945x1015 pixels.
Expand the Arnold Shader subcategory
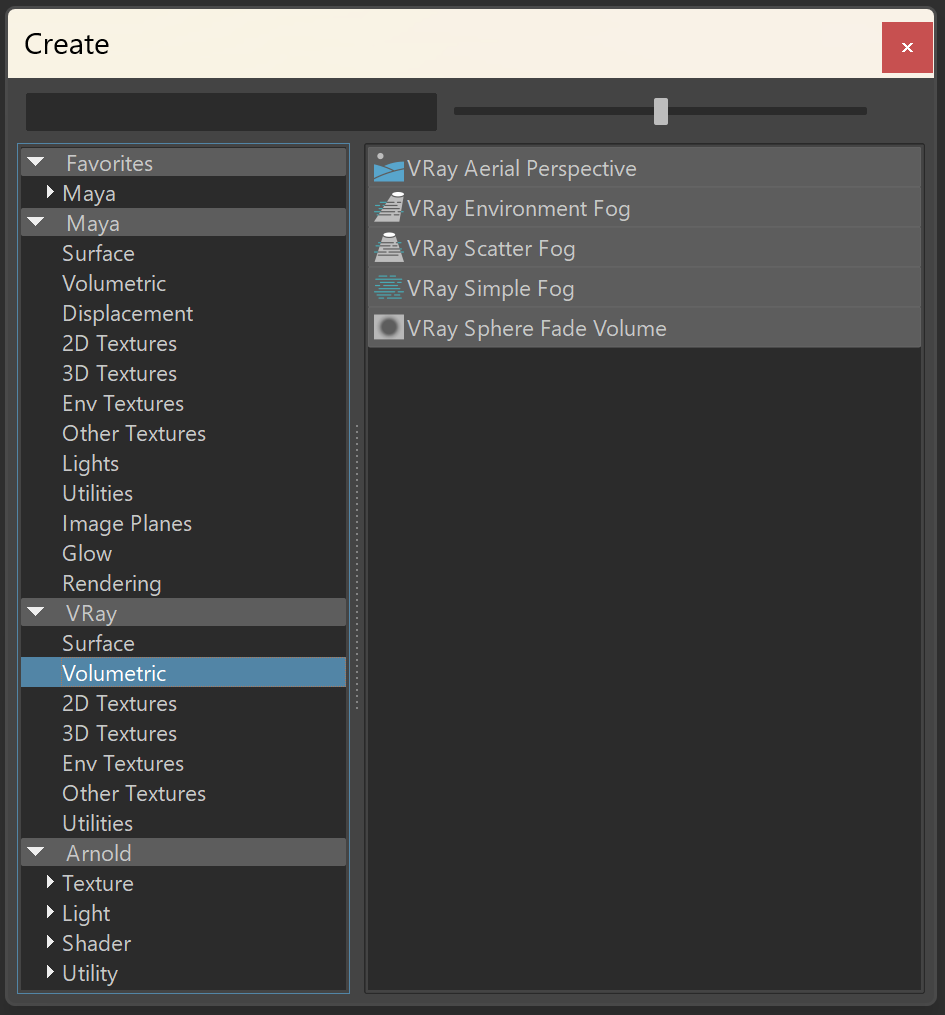(x=50, y=942)
